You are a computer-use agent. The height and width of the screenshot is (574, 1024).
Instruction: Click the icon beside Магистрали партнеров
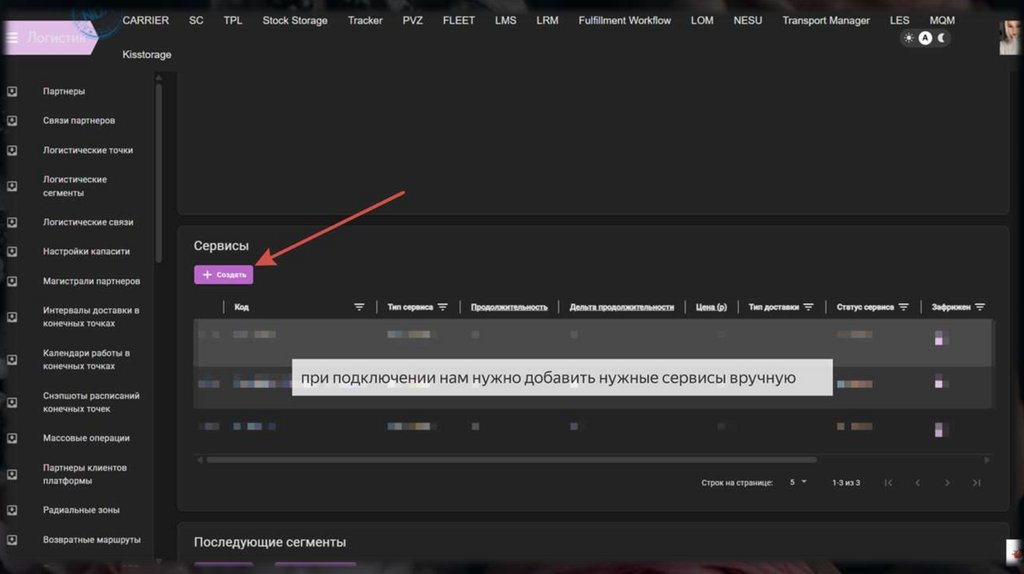(12, 281)
